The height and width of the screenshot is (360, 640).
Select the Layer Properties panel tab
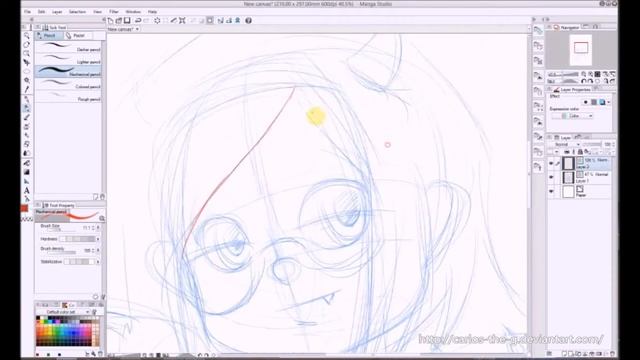tap(571, 89)
